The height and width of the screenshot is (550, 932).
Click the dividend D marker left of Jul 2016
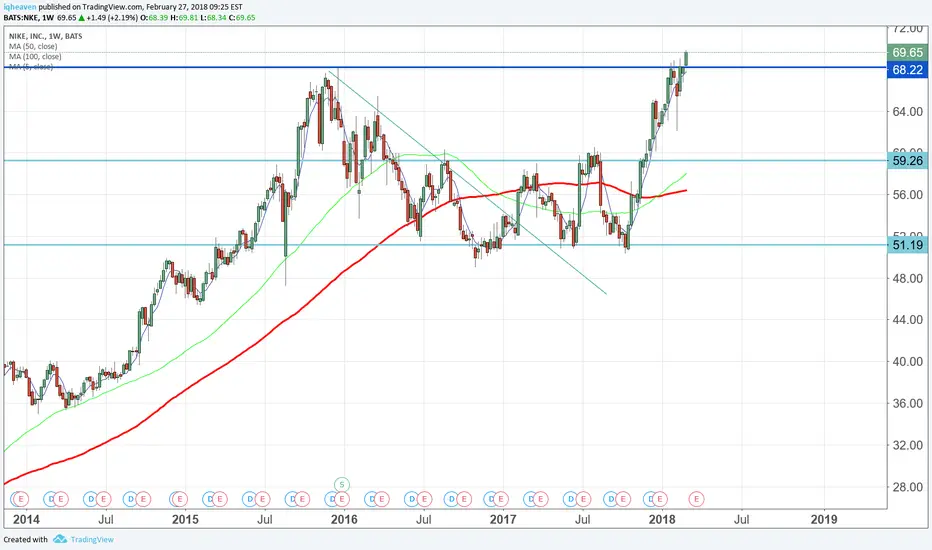411,499
